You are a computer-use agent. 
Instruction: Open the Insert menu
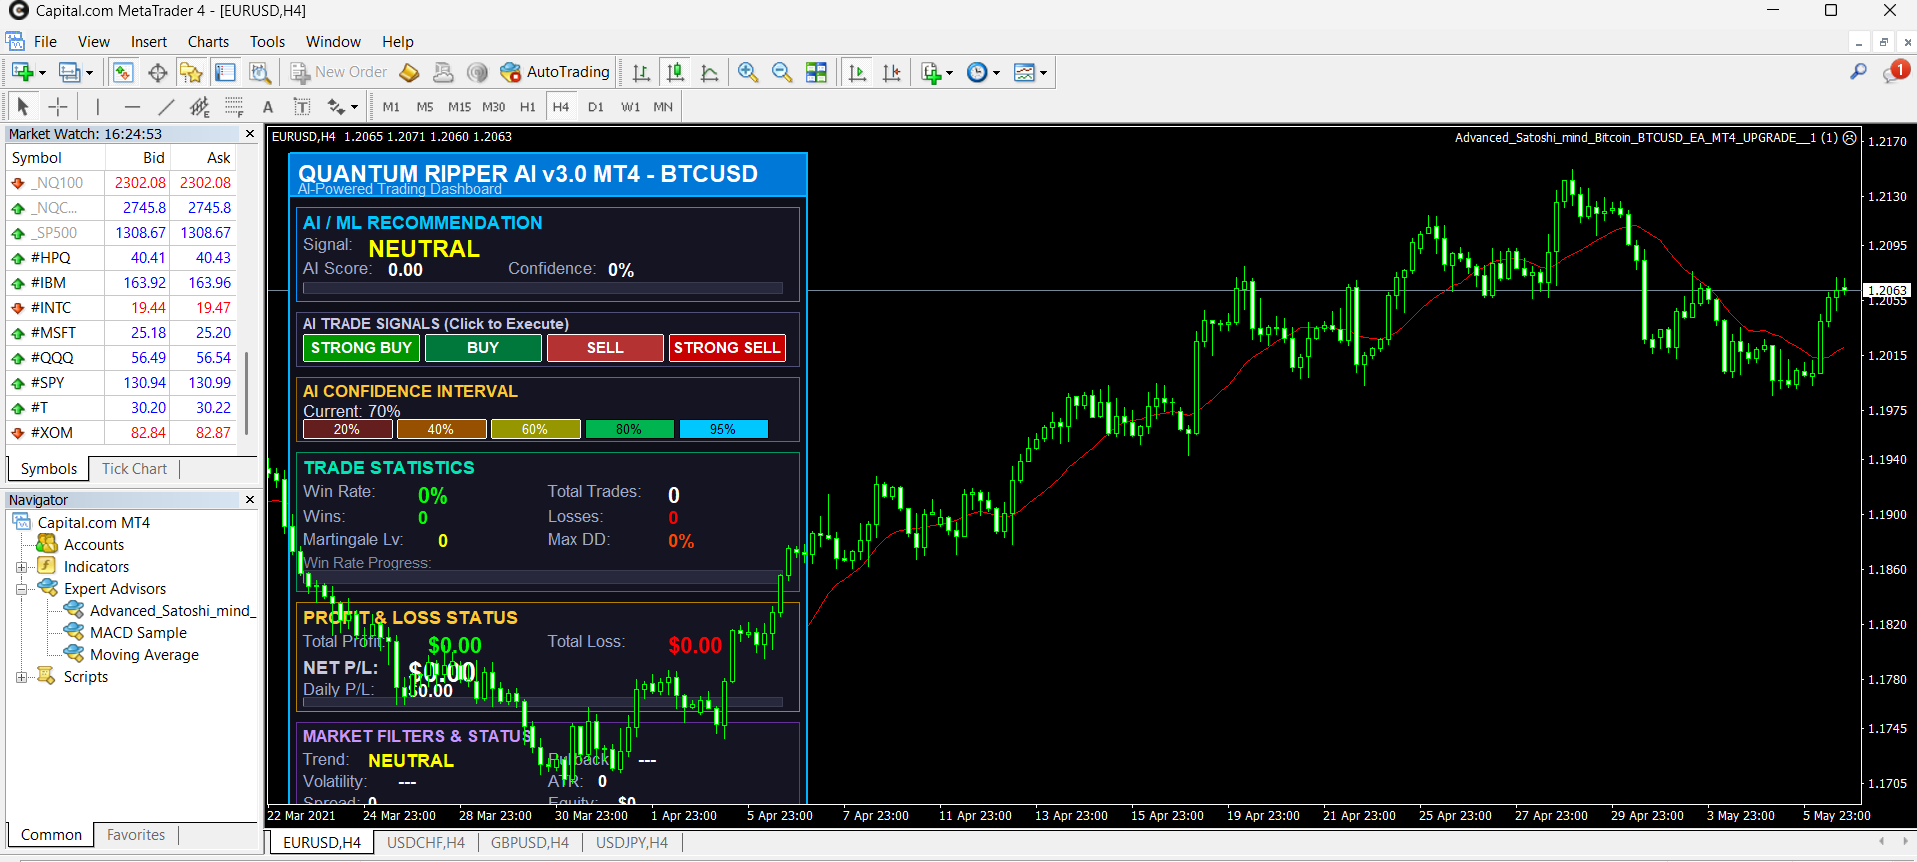click(x=149, y=42)
